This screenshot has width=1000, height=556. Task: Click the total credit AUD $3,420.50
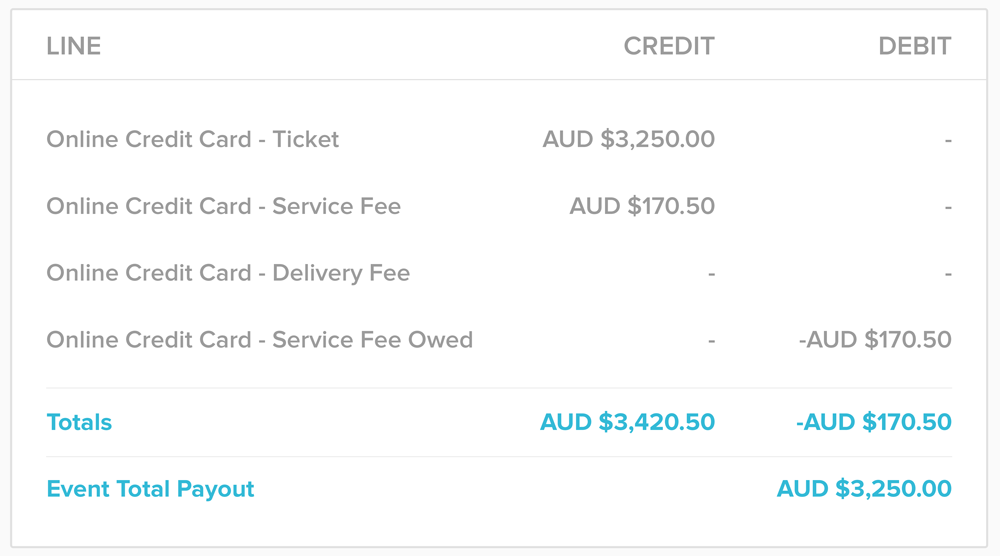pos(627,422)
